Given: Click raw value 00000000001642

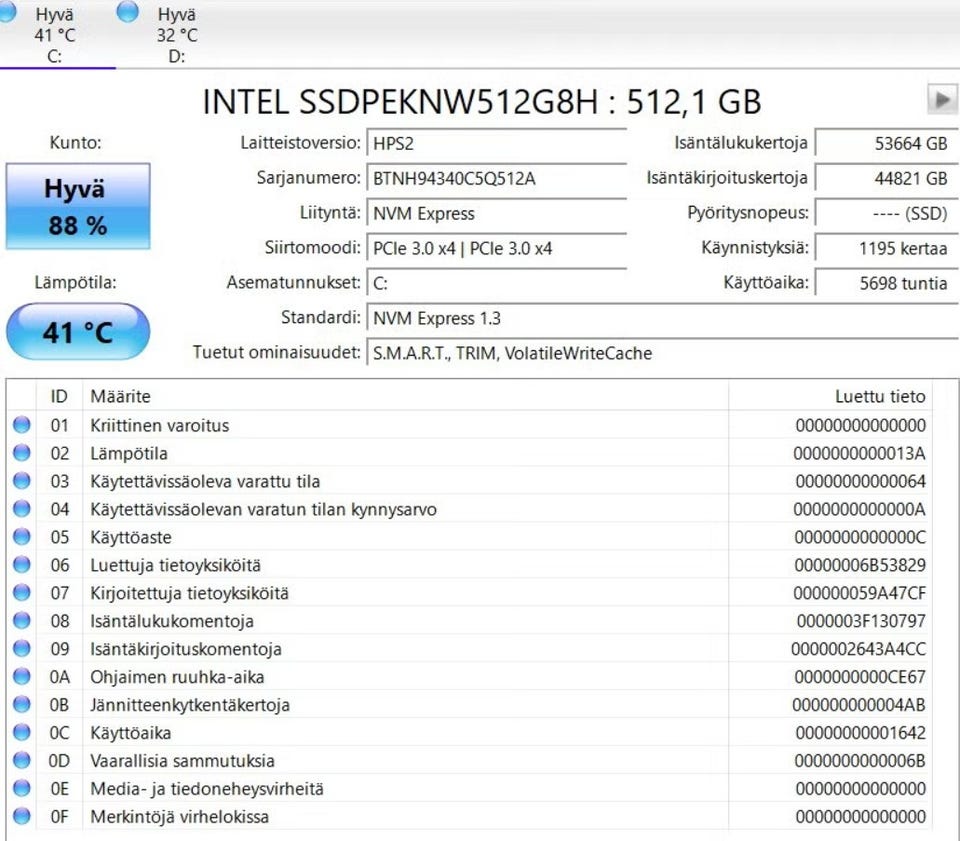Looking at the screenshot, I should pos(860,733).
